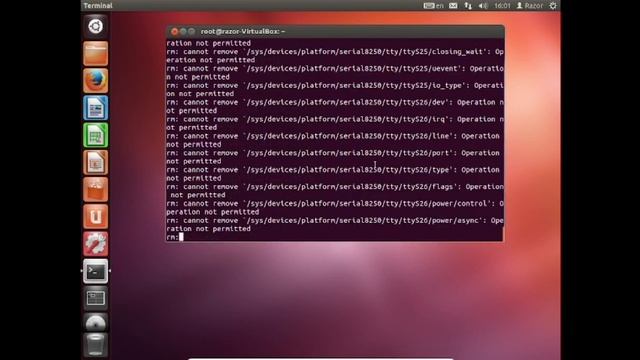Open the network connections indicator
This screenshot has width=640, height=360.
(468, 6)
